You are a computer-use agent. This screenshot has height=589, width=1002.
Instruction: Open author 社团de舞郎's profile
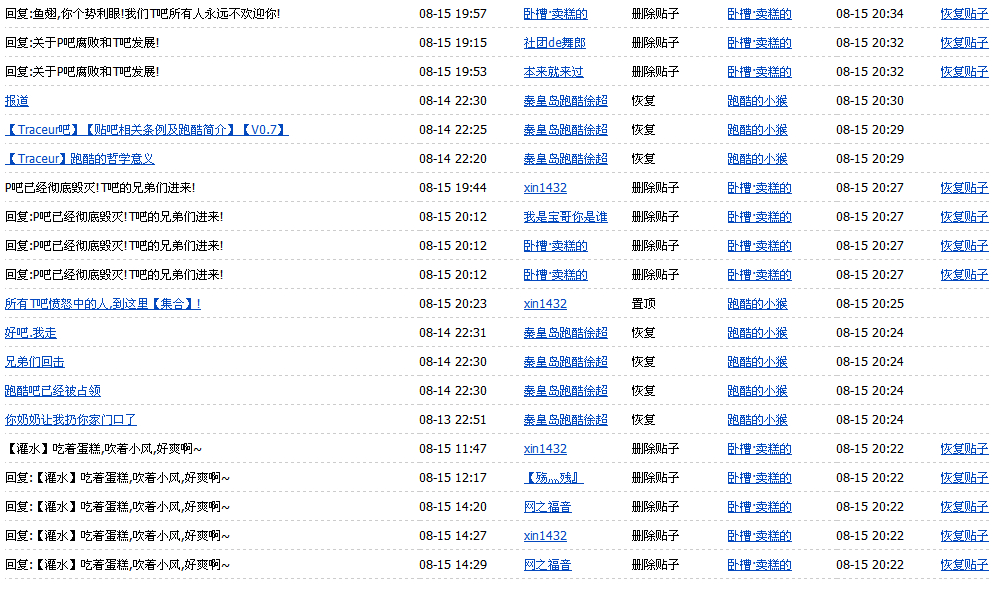click(x=554, y=43)
